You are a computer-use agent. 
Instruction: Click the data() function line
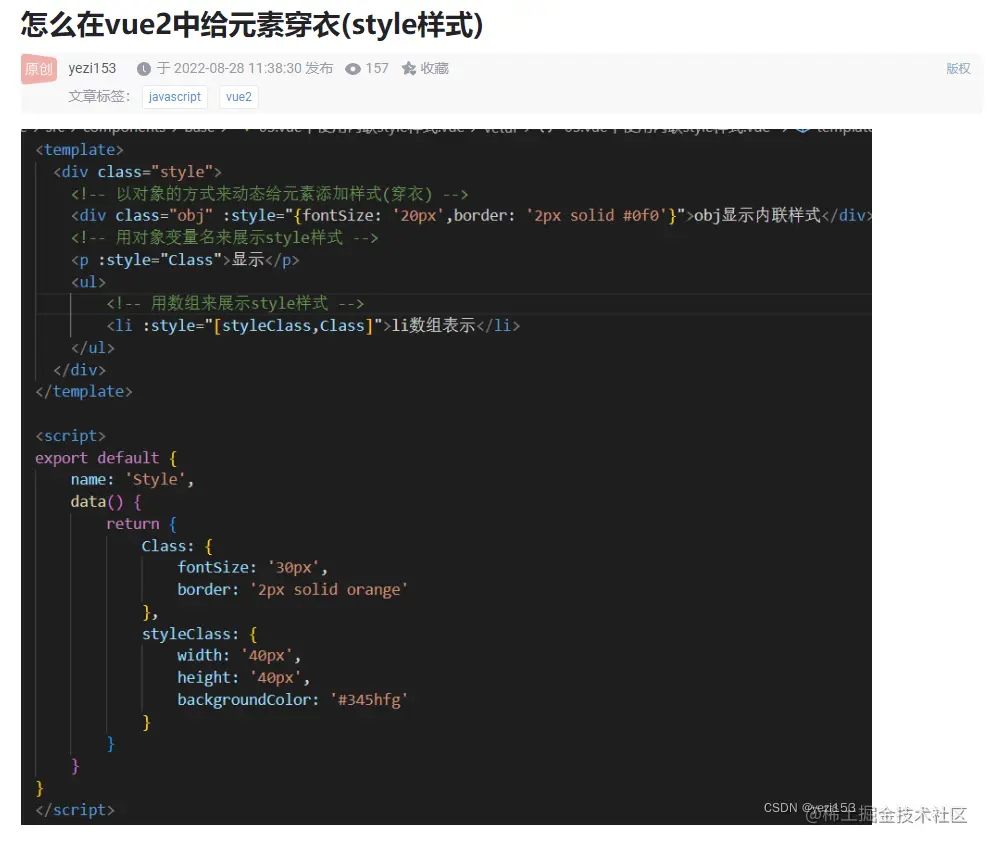tap(106, 502)
